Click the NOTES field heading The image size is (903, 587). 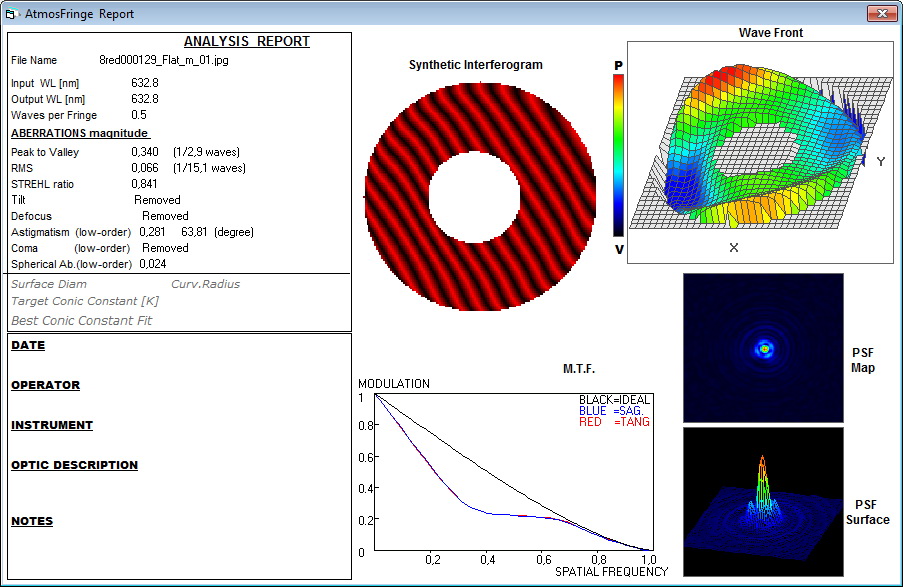32,521
